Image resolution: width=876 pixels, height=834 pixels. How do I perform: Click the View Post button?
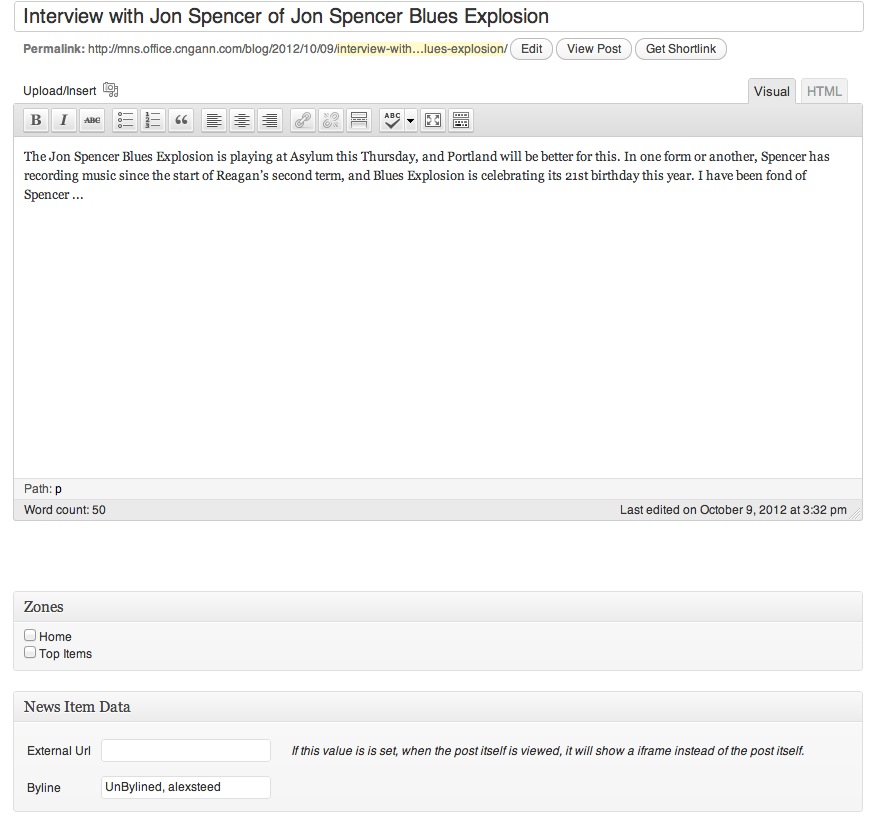[594, 48]
